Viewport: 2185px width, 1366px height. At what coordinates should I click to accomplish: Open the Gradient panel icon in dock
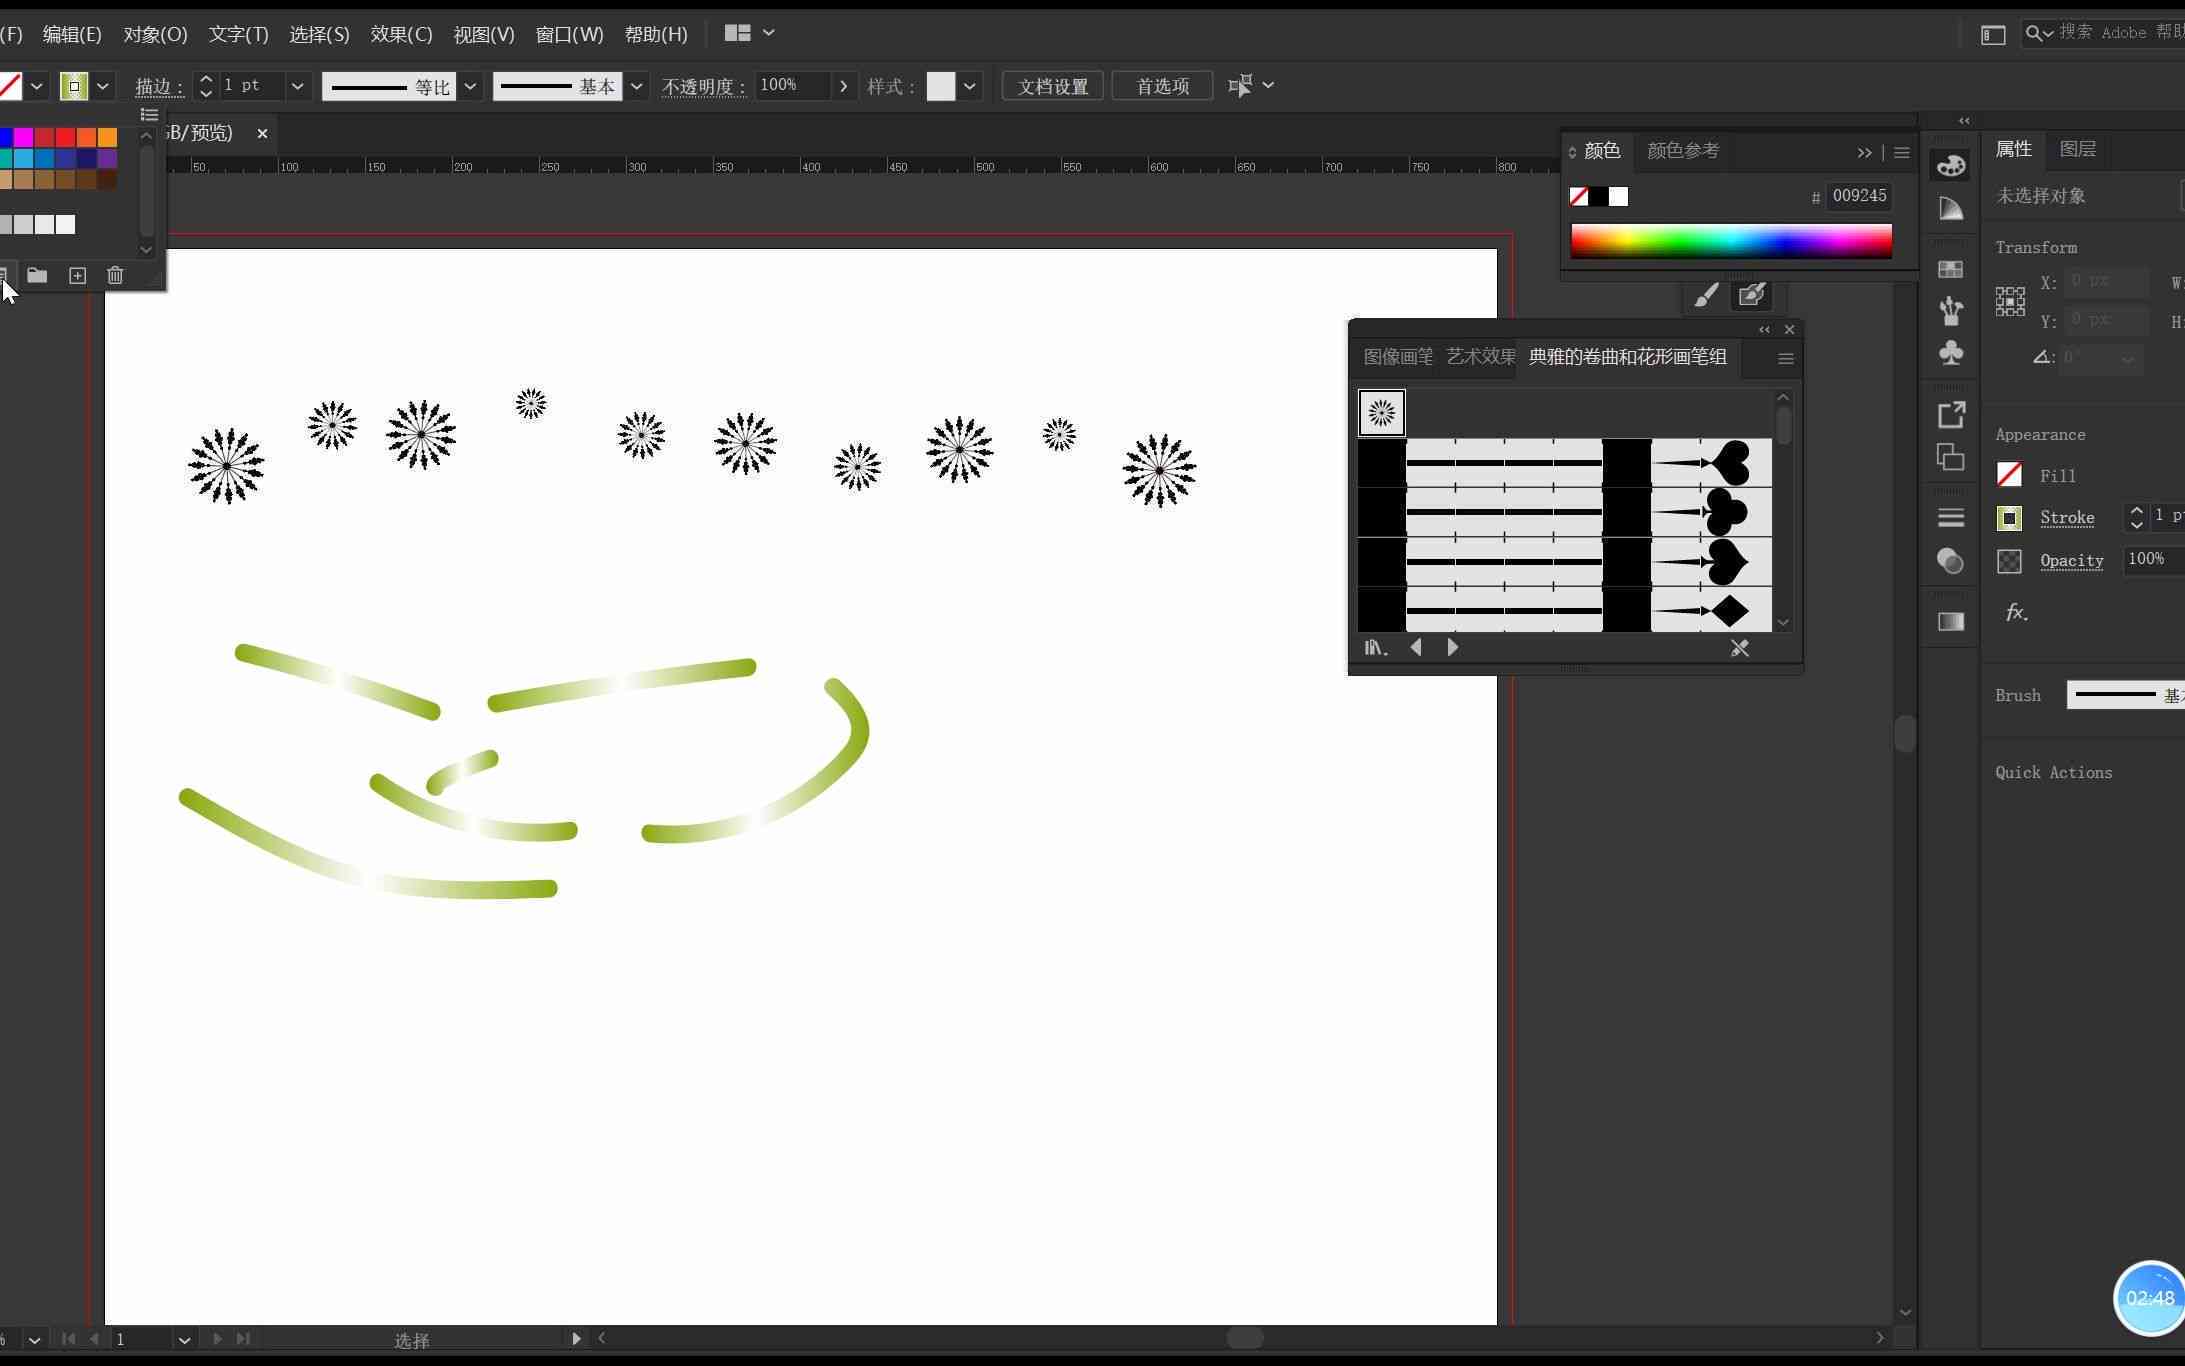[1950, 622]
